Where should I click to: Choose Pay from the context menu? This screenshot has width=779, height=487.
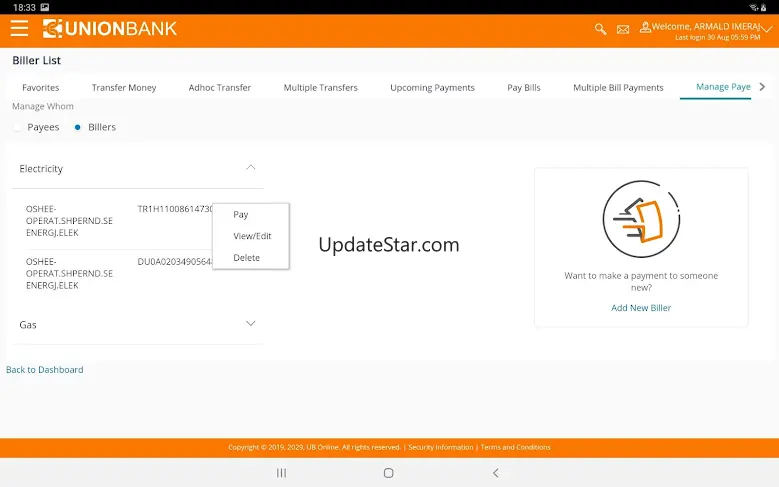point(240,215)
